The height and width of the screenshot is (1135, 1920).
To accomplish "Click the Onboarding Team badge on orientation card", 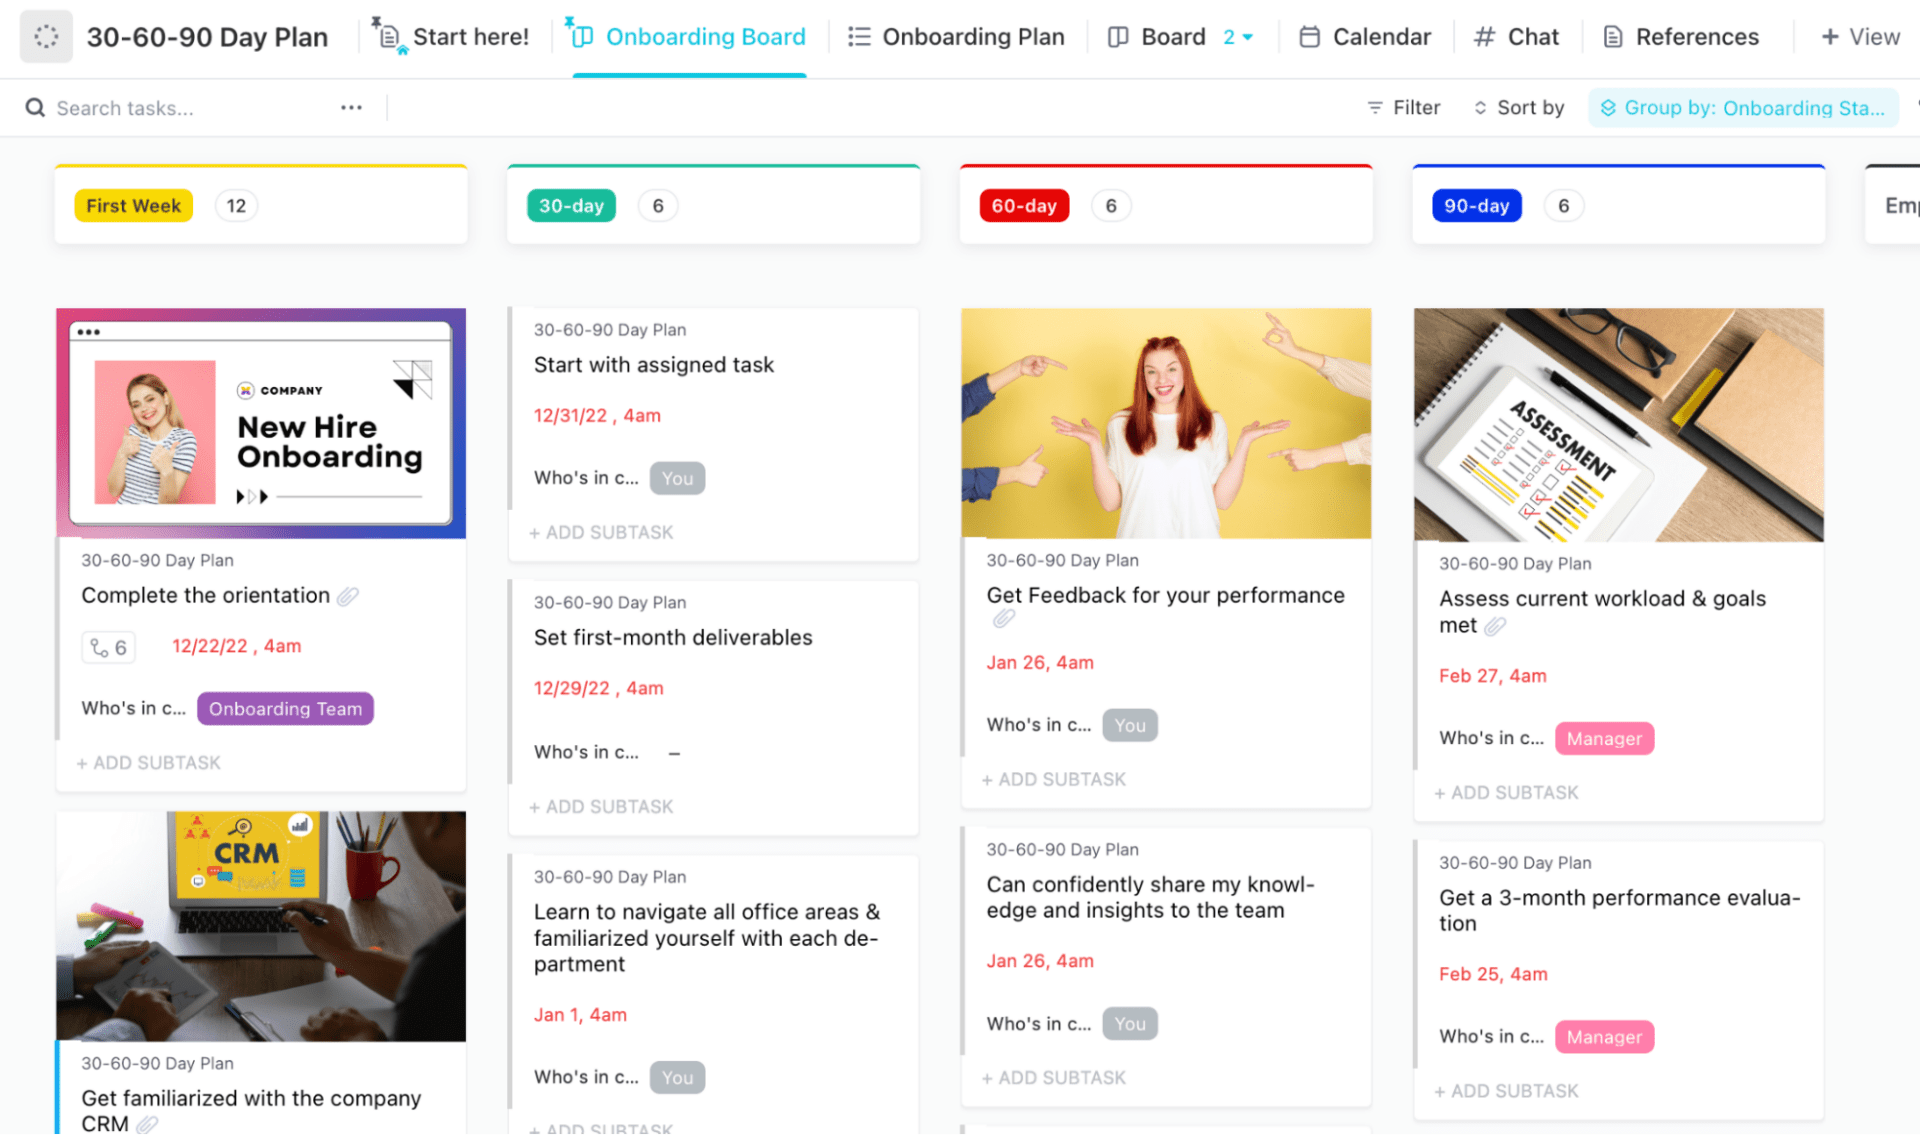I will pos(285,708).
